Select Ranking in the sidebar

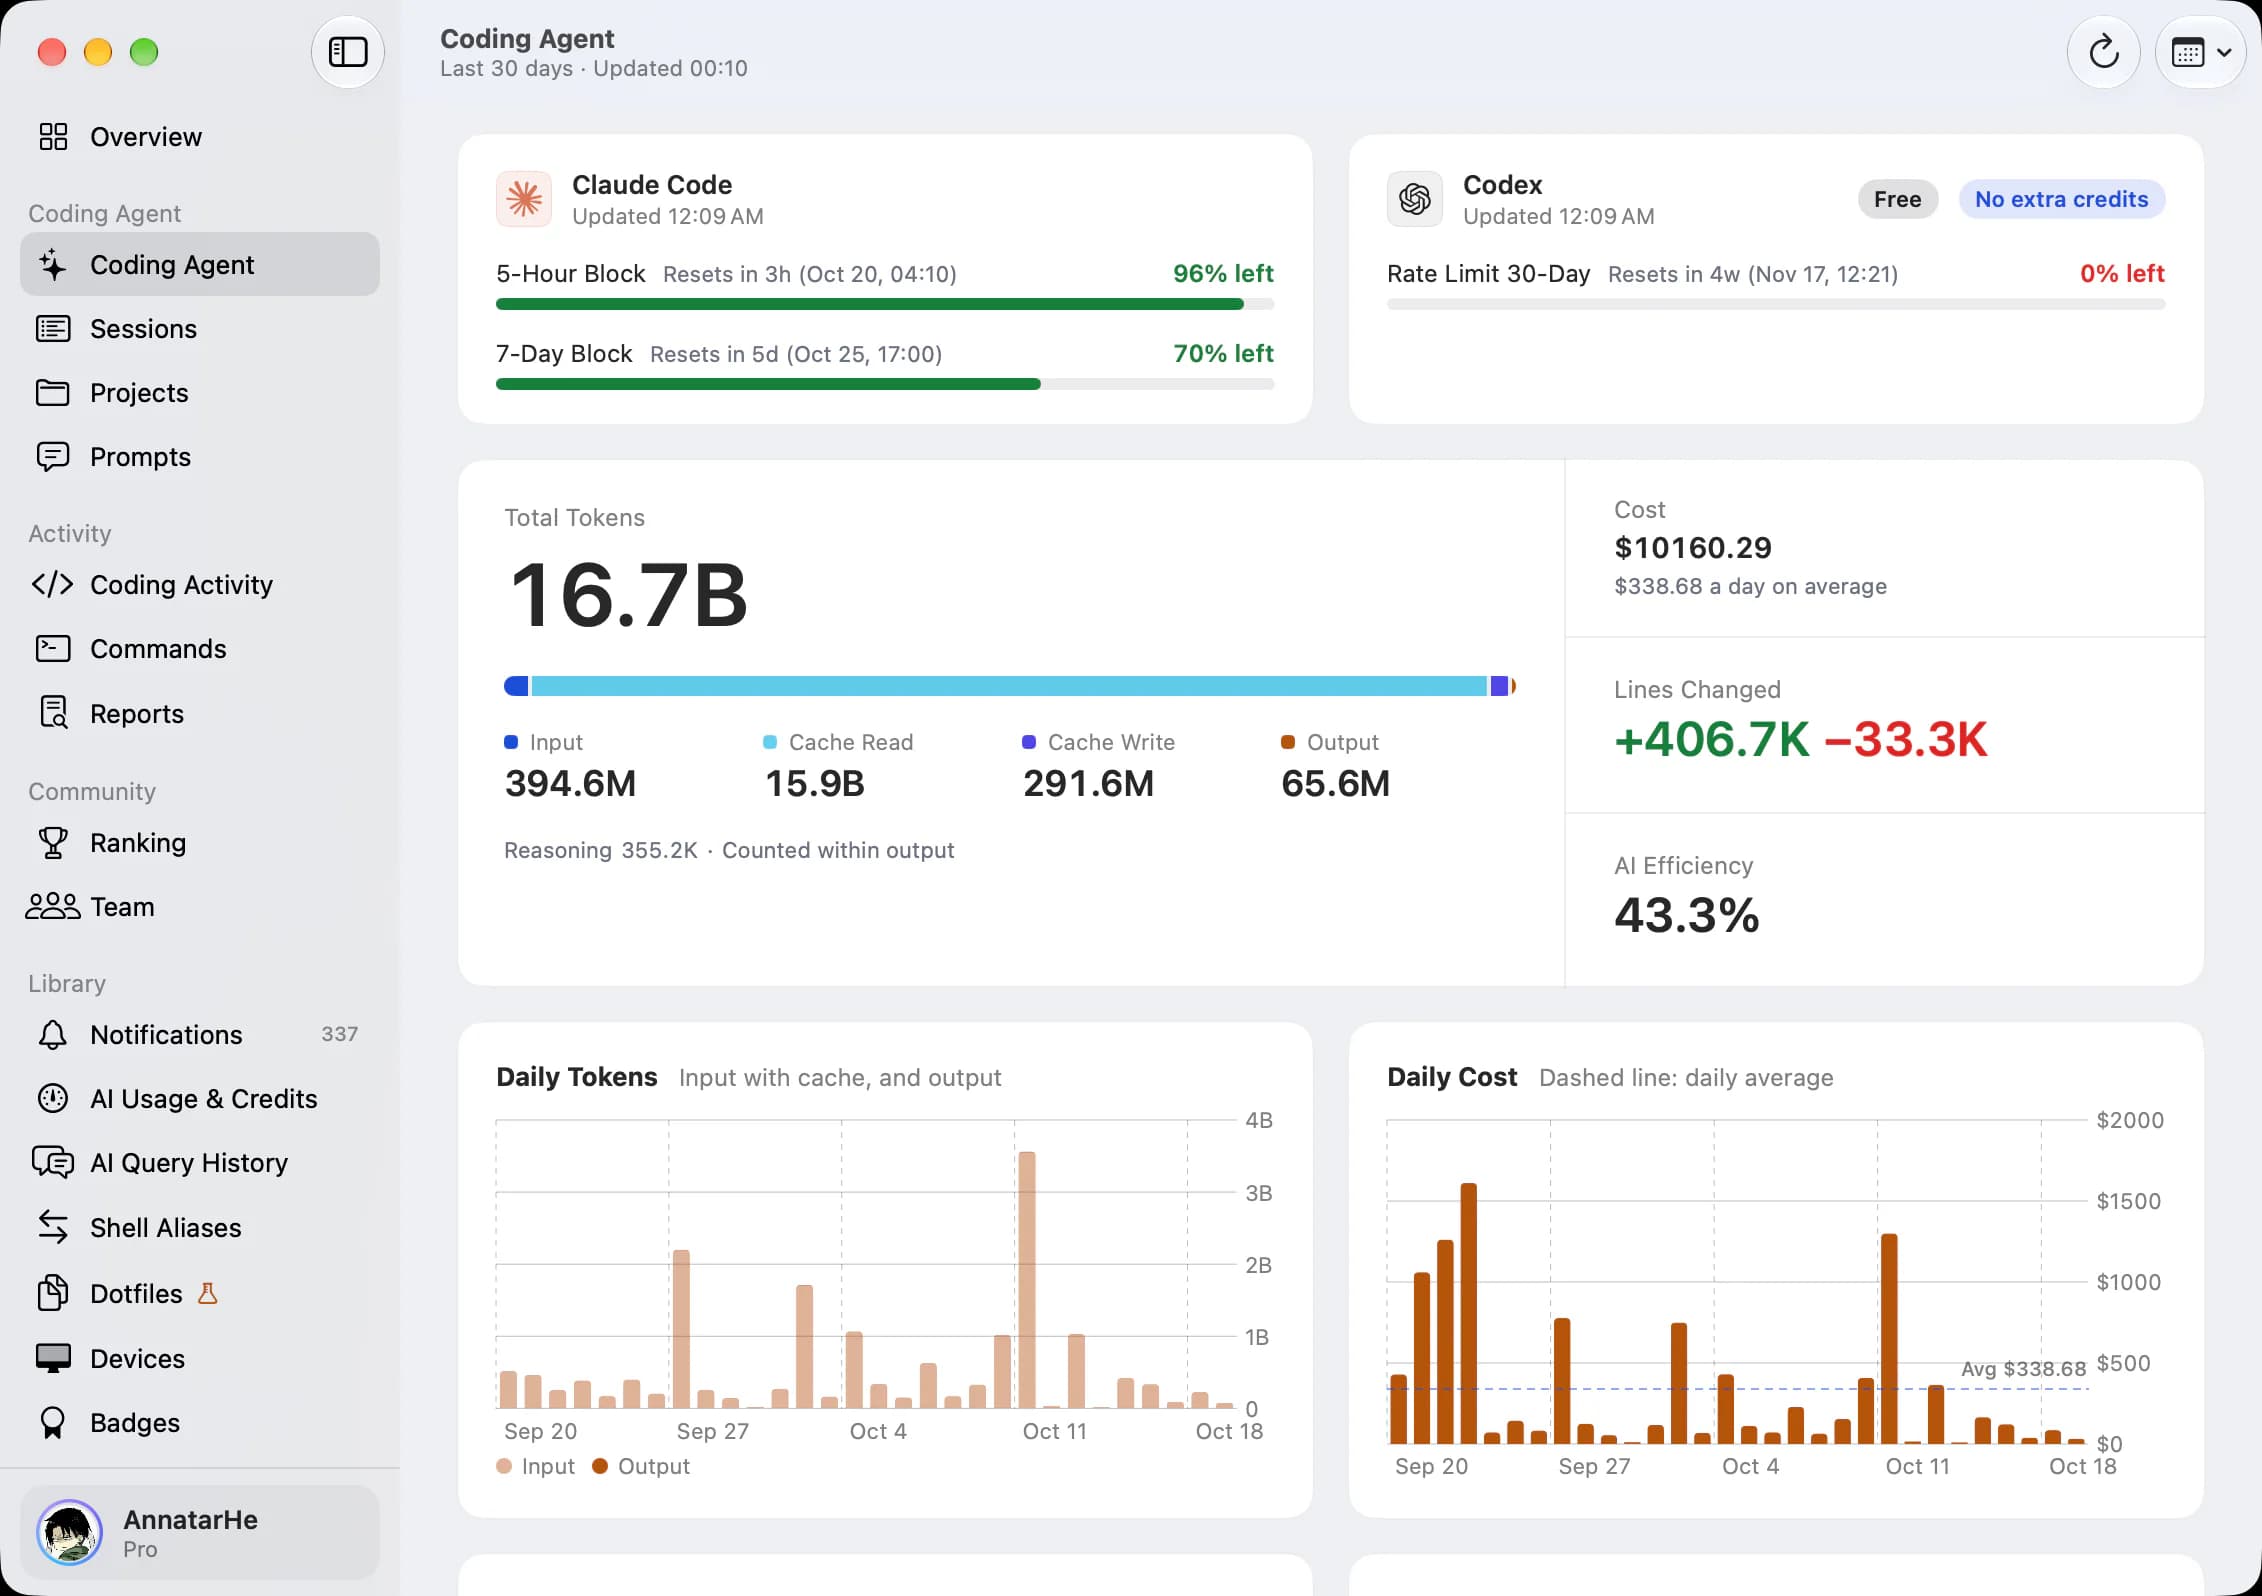200,842
